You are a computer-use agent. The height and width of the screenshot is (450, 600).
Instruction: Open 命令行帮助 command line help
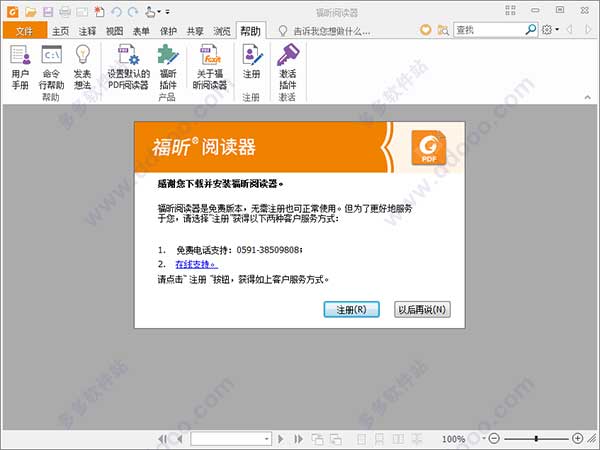pos(51,67)
